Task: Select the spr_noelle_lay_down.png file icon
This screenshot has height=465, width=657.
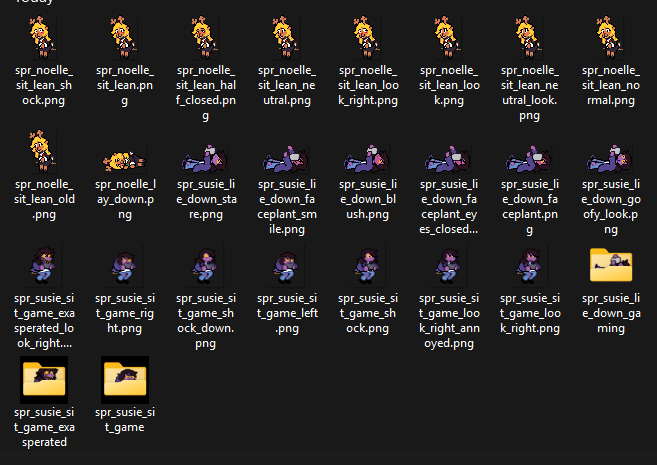Action: click(x=124, y=160)
